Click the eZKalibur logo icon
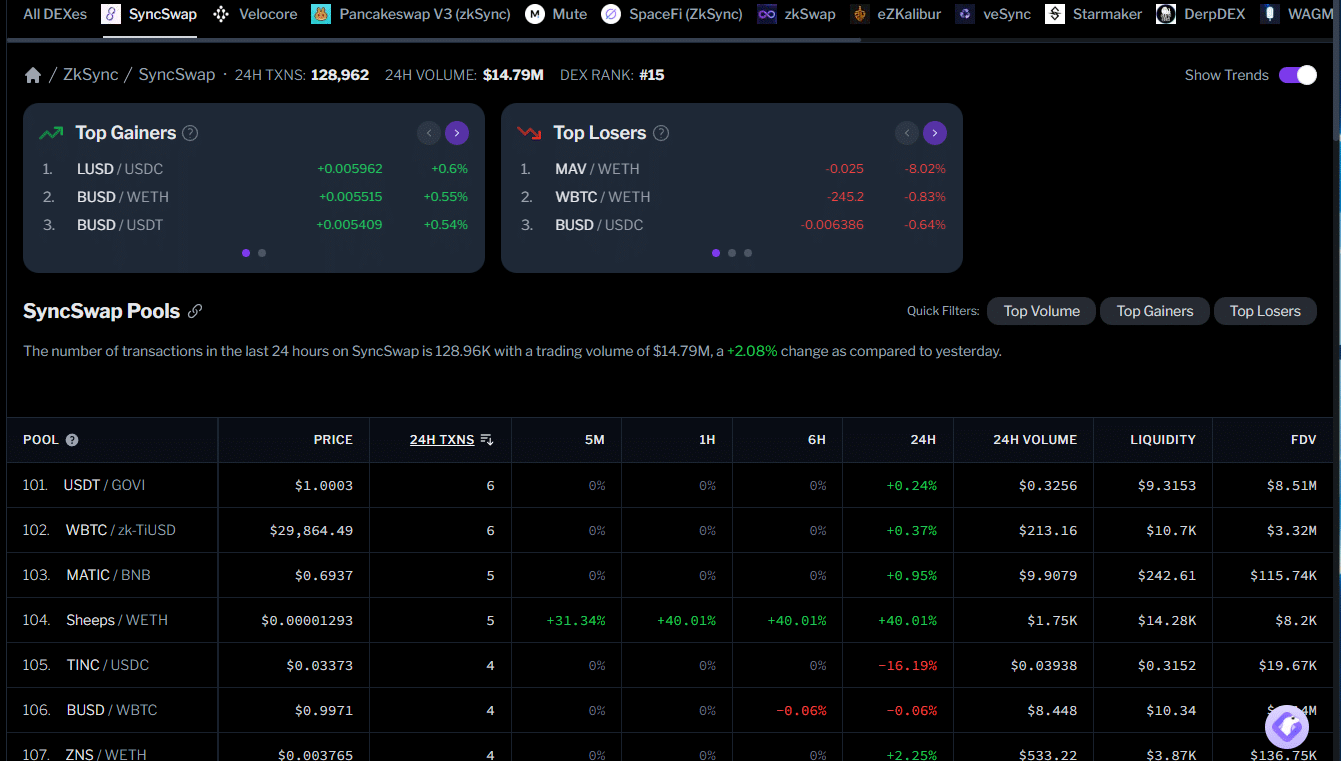This screenshot has width=1341, height=761. 859,14
